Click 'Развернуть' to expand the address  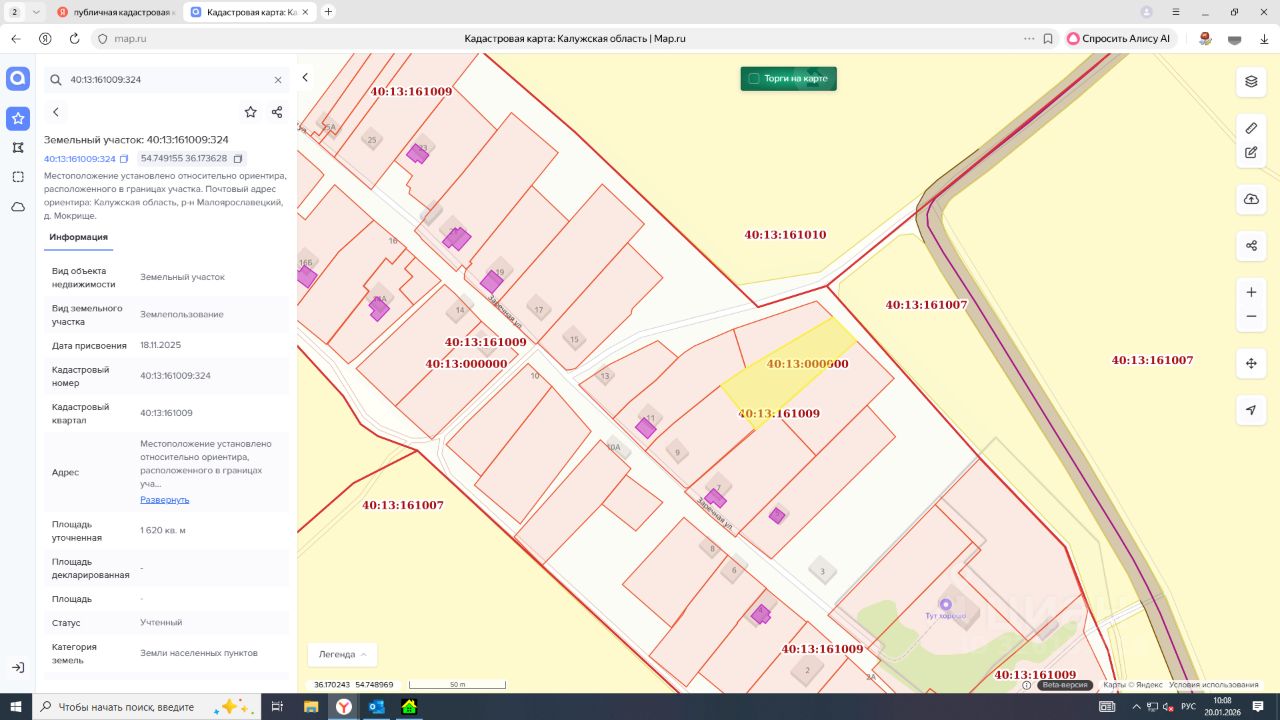(x=164, y=499)
